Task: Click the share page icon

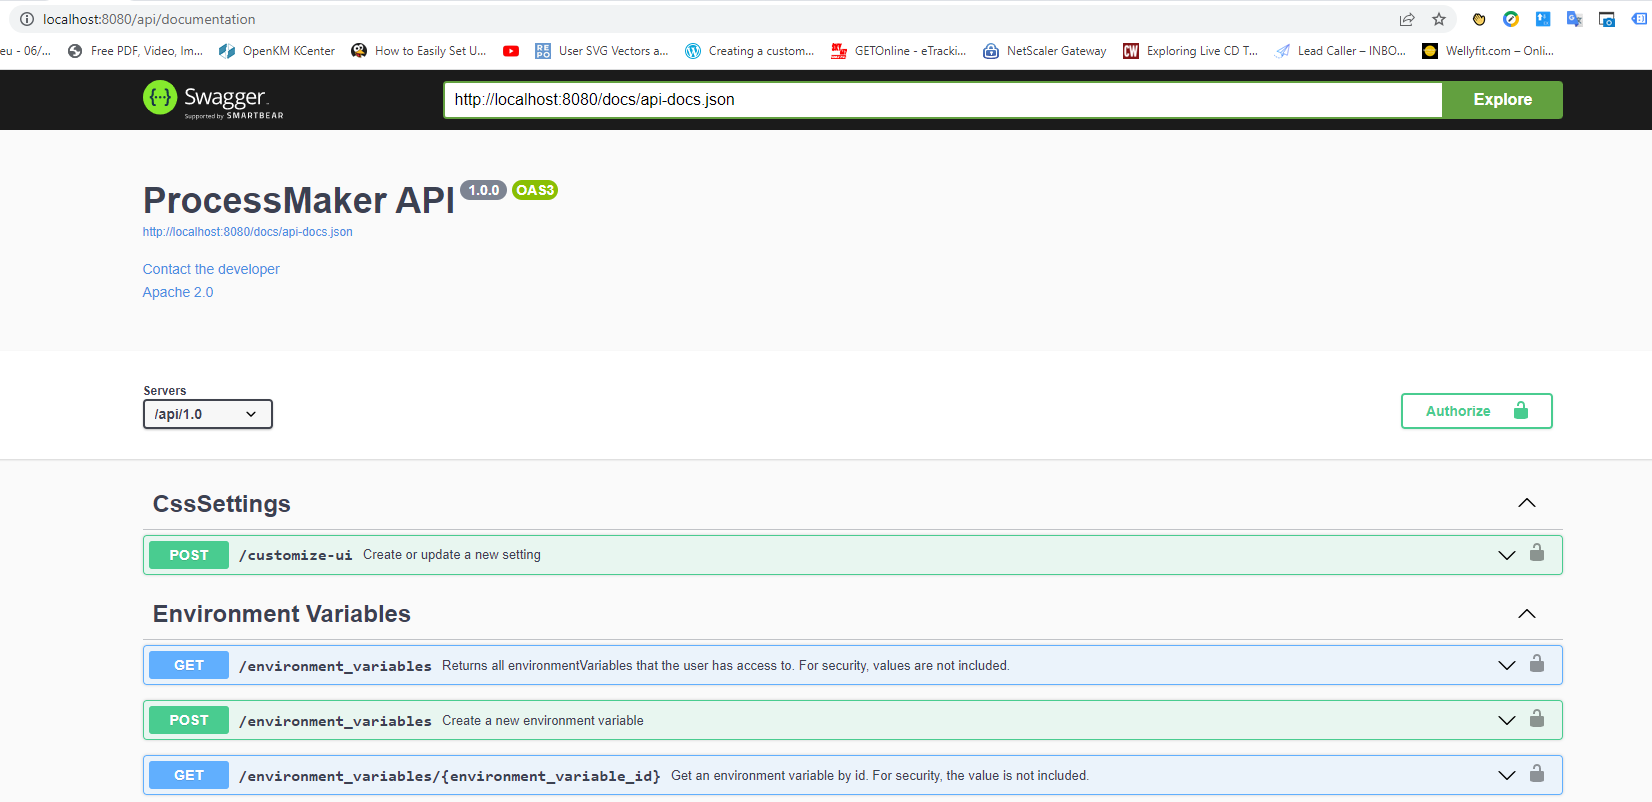Action: [x=1407, y=19]
